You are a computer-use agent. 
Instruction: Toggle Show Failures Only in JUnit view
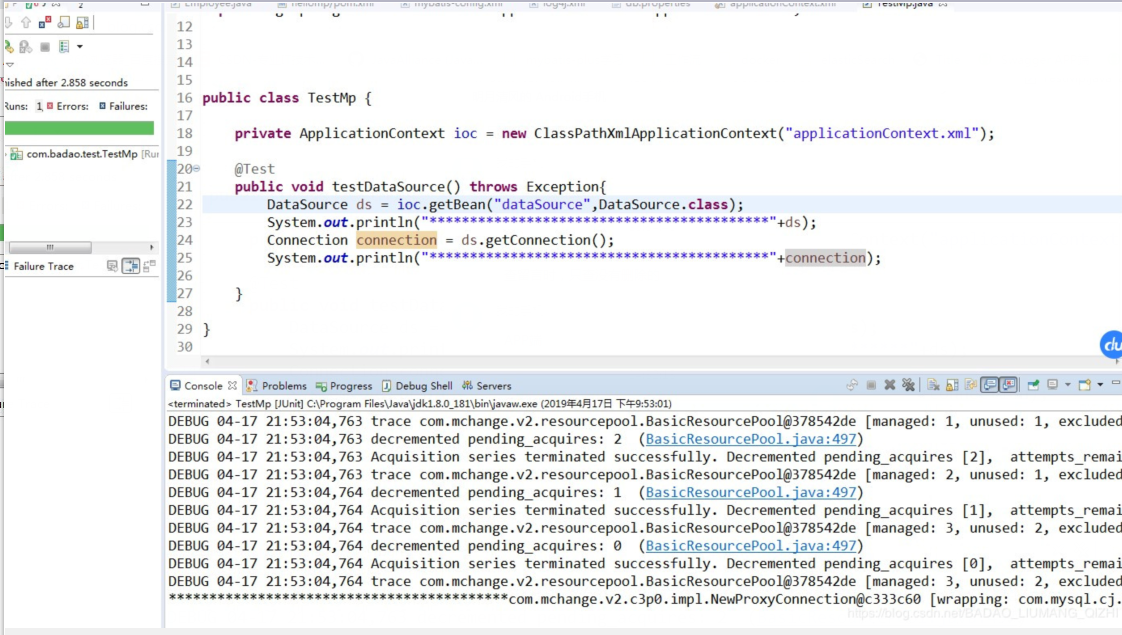(x=44, y=22)
